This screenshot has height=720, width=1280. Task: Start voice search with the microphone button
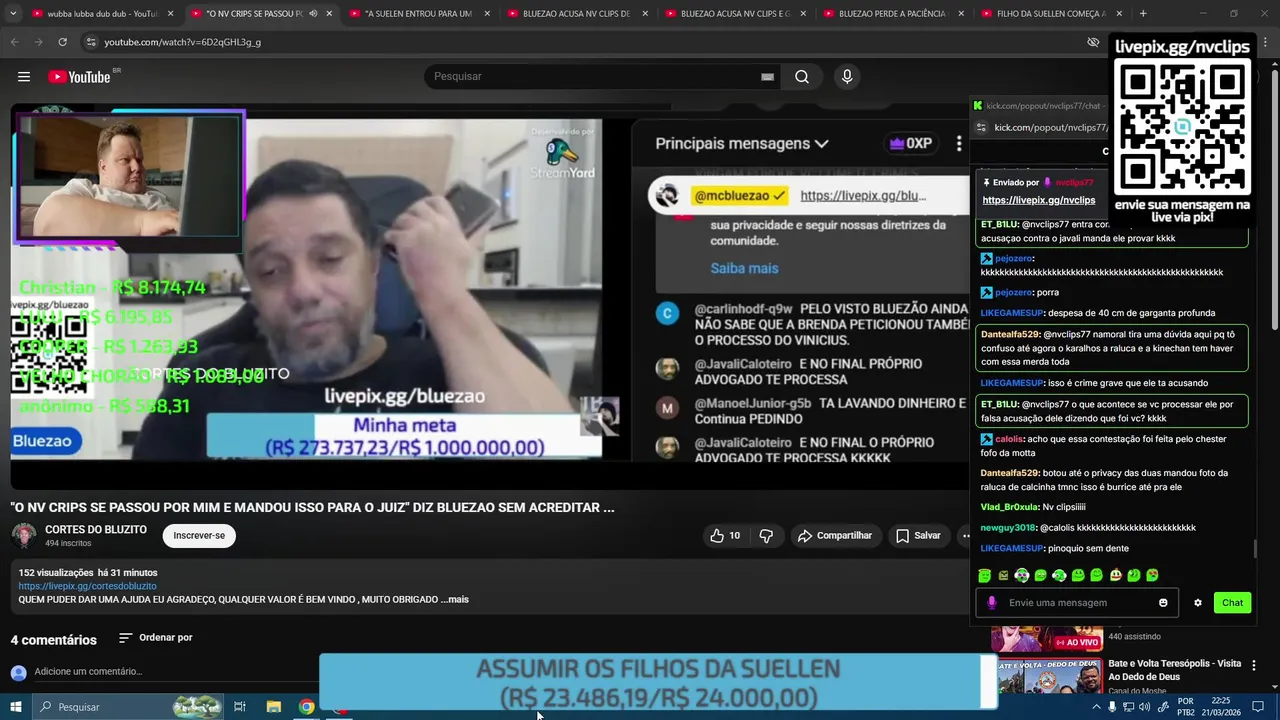847,77
